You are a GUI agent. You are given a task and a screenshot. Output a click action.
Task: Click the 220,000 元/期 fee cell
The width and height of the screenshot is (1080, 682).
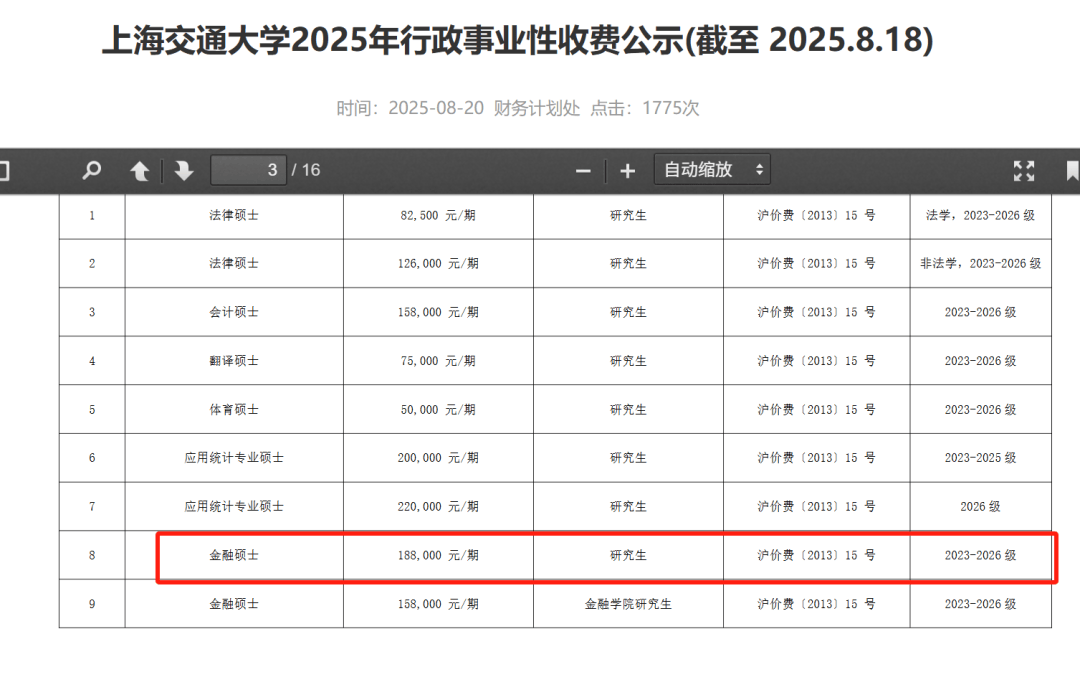(438, 507)
